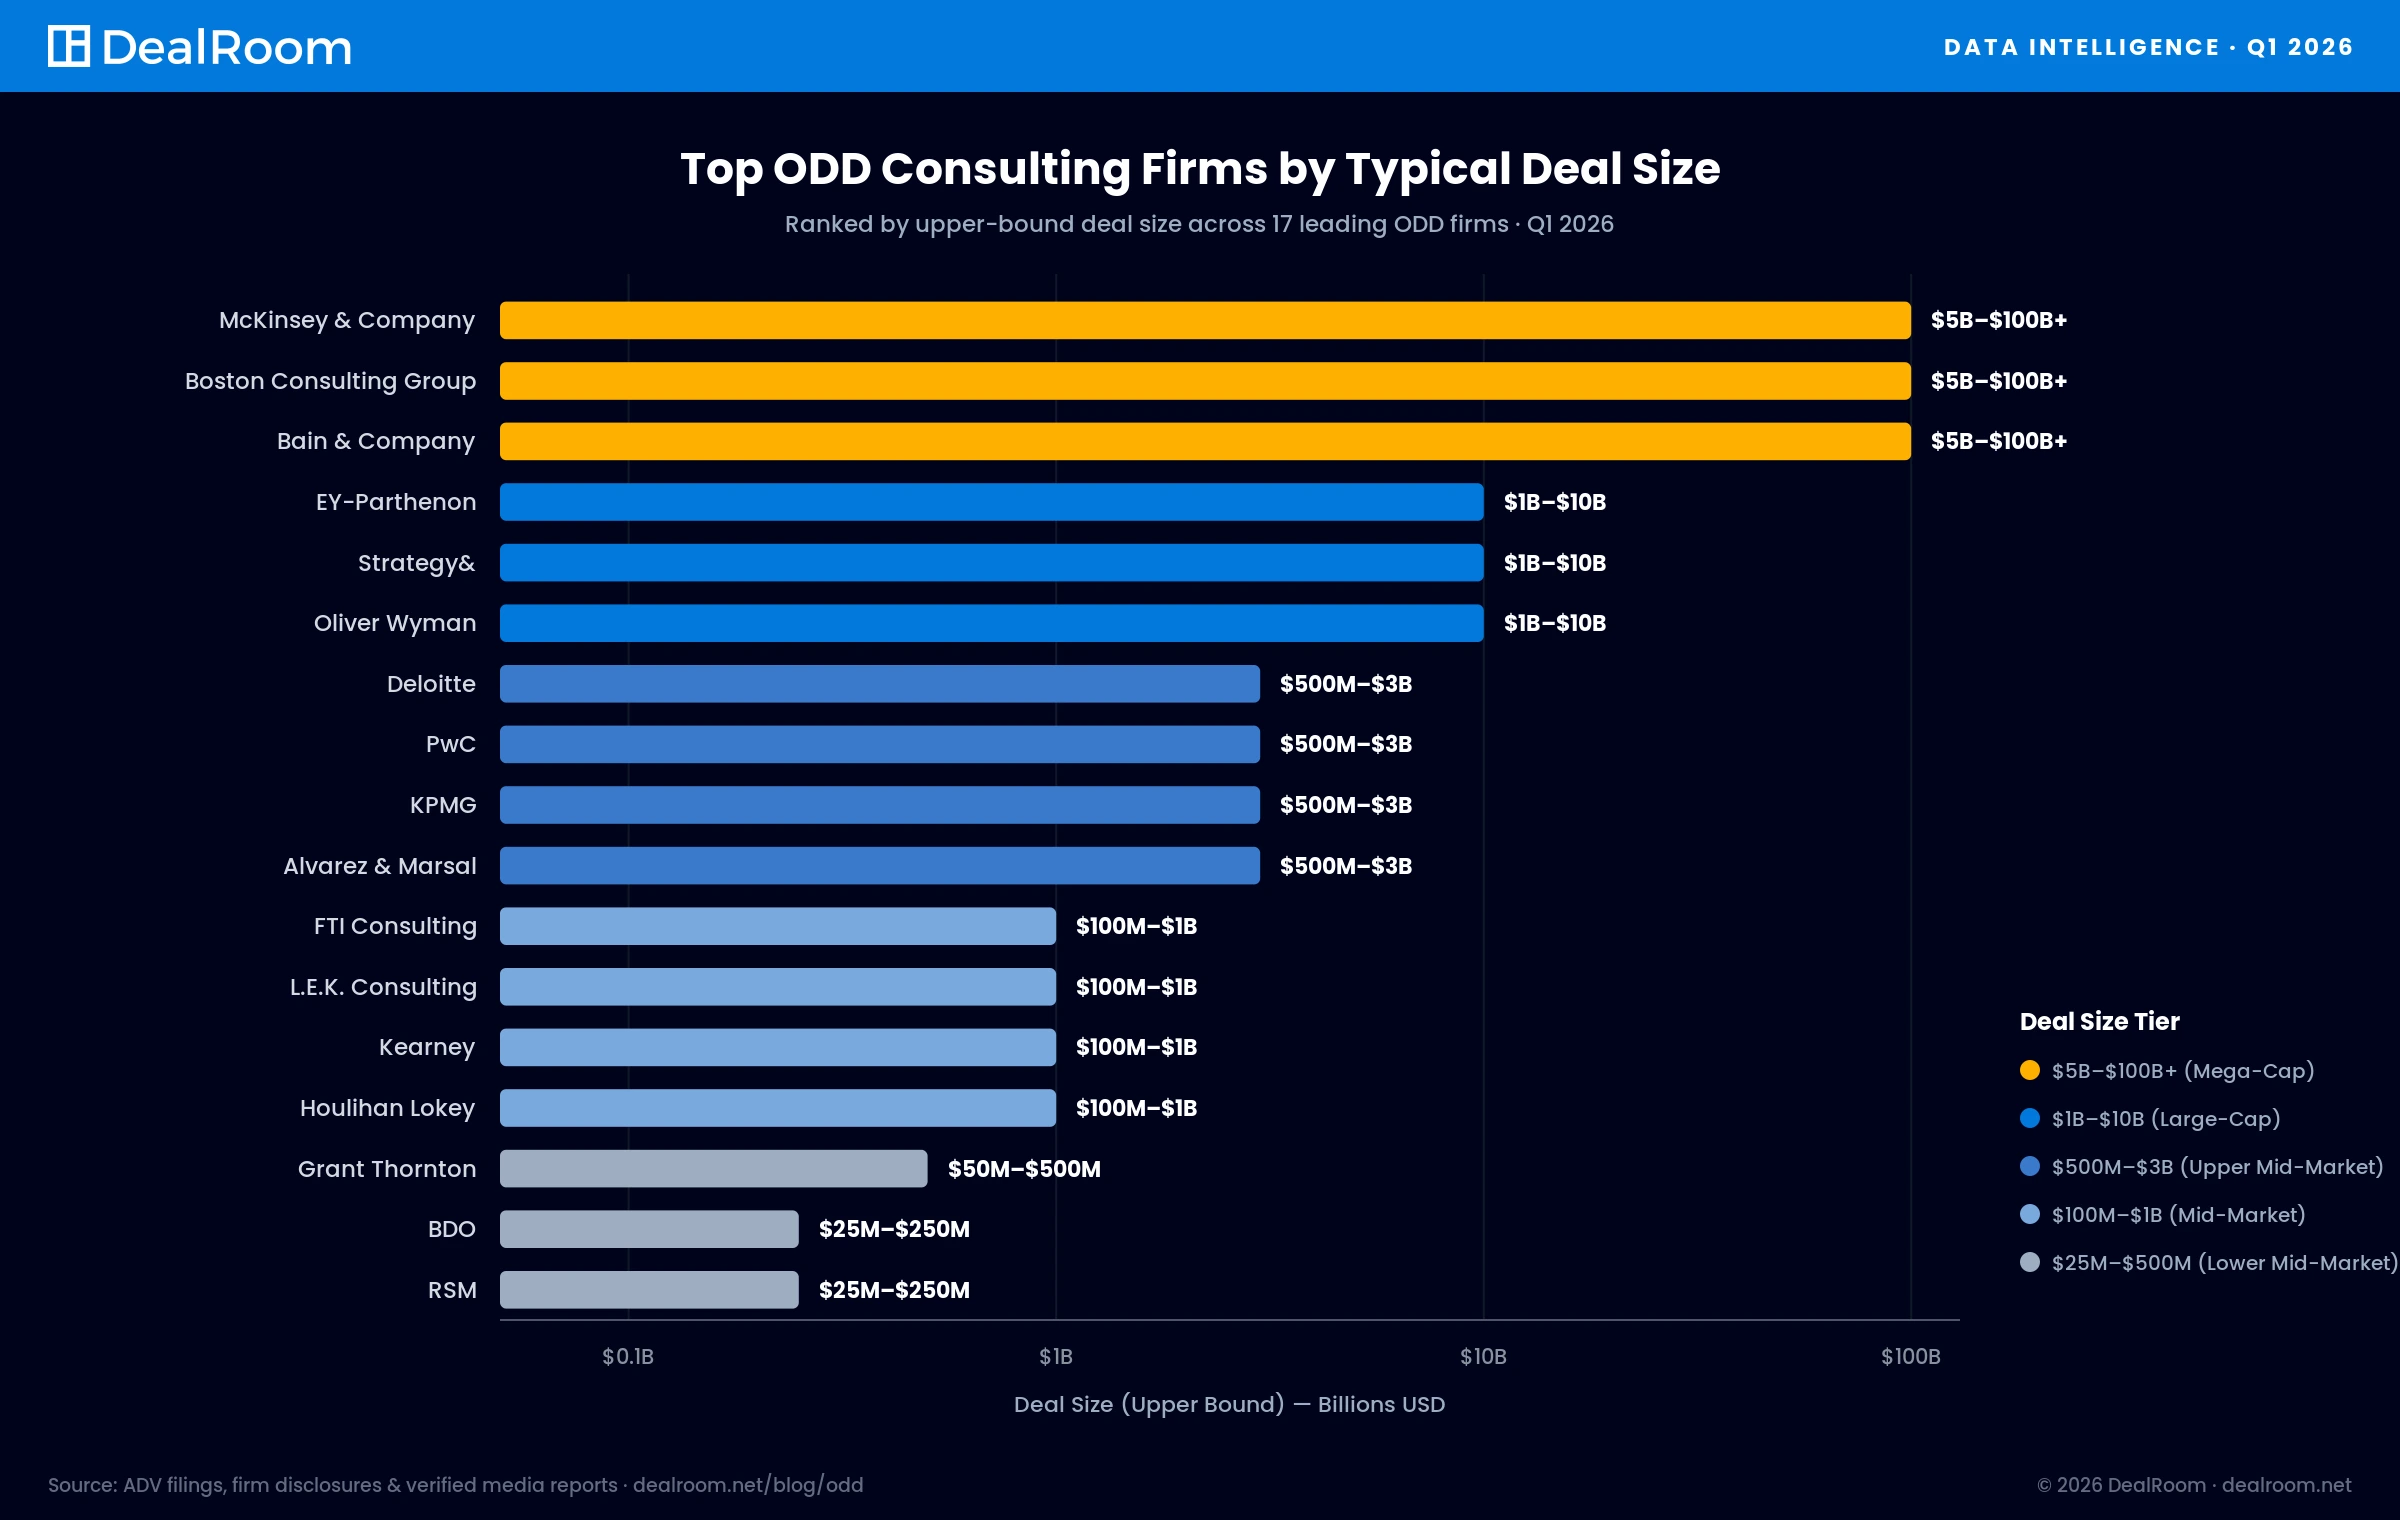Click the $25M–$250M value next to BDO
Image resolution: width=2400 pixels, height=1520 pixels.
(894, 1229)
